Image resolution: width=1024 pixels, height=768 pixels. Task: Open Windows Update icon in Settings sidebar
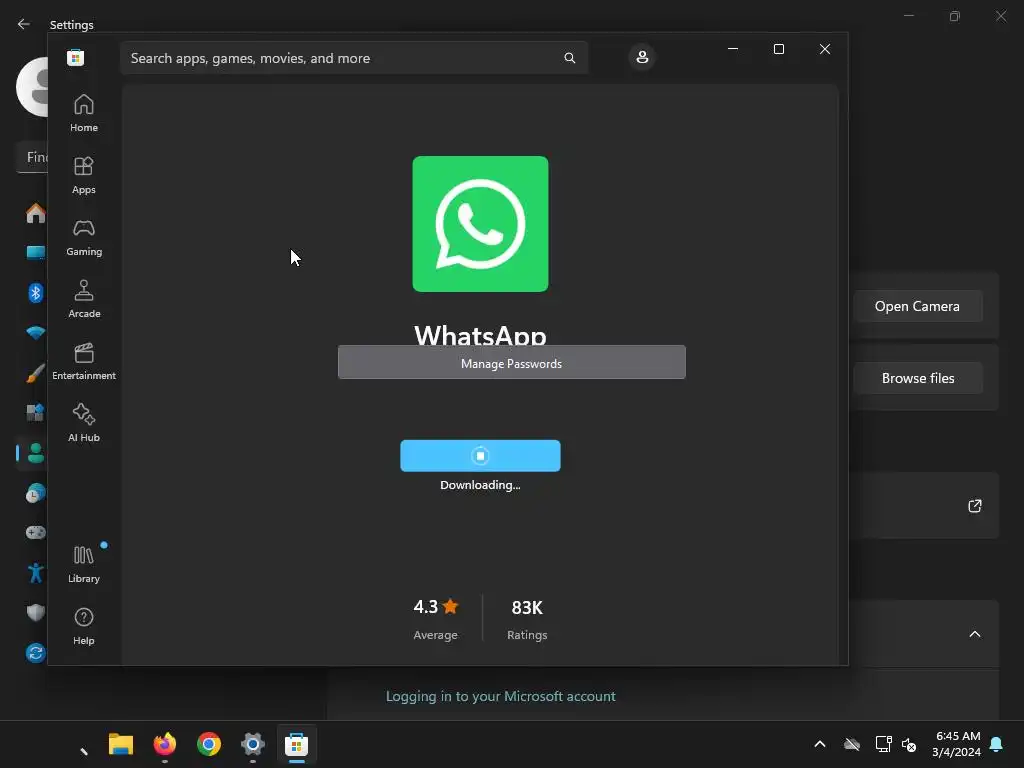coord(35,652)
